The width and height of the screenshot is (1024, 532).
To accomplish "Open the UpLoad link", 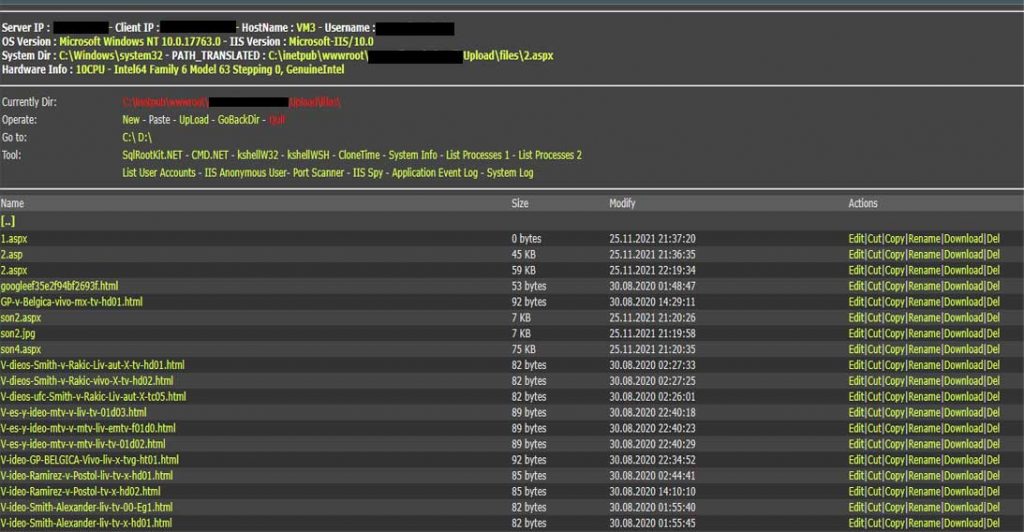I will click(x=193, y=119).
